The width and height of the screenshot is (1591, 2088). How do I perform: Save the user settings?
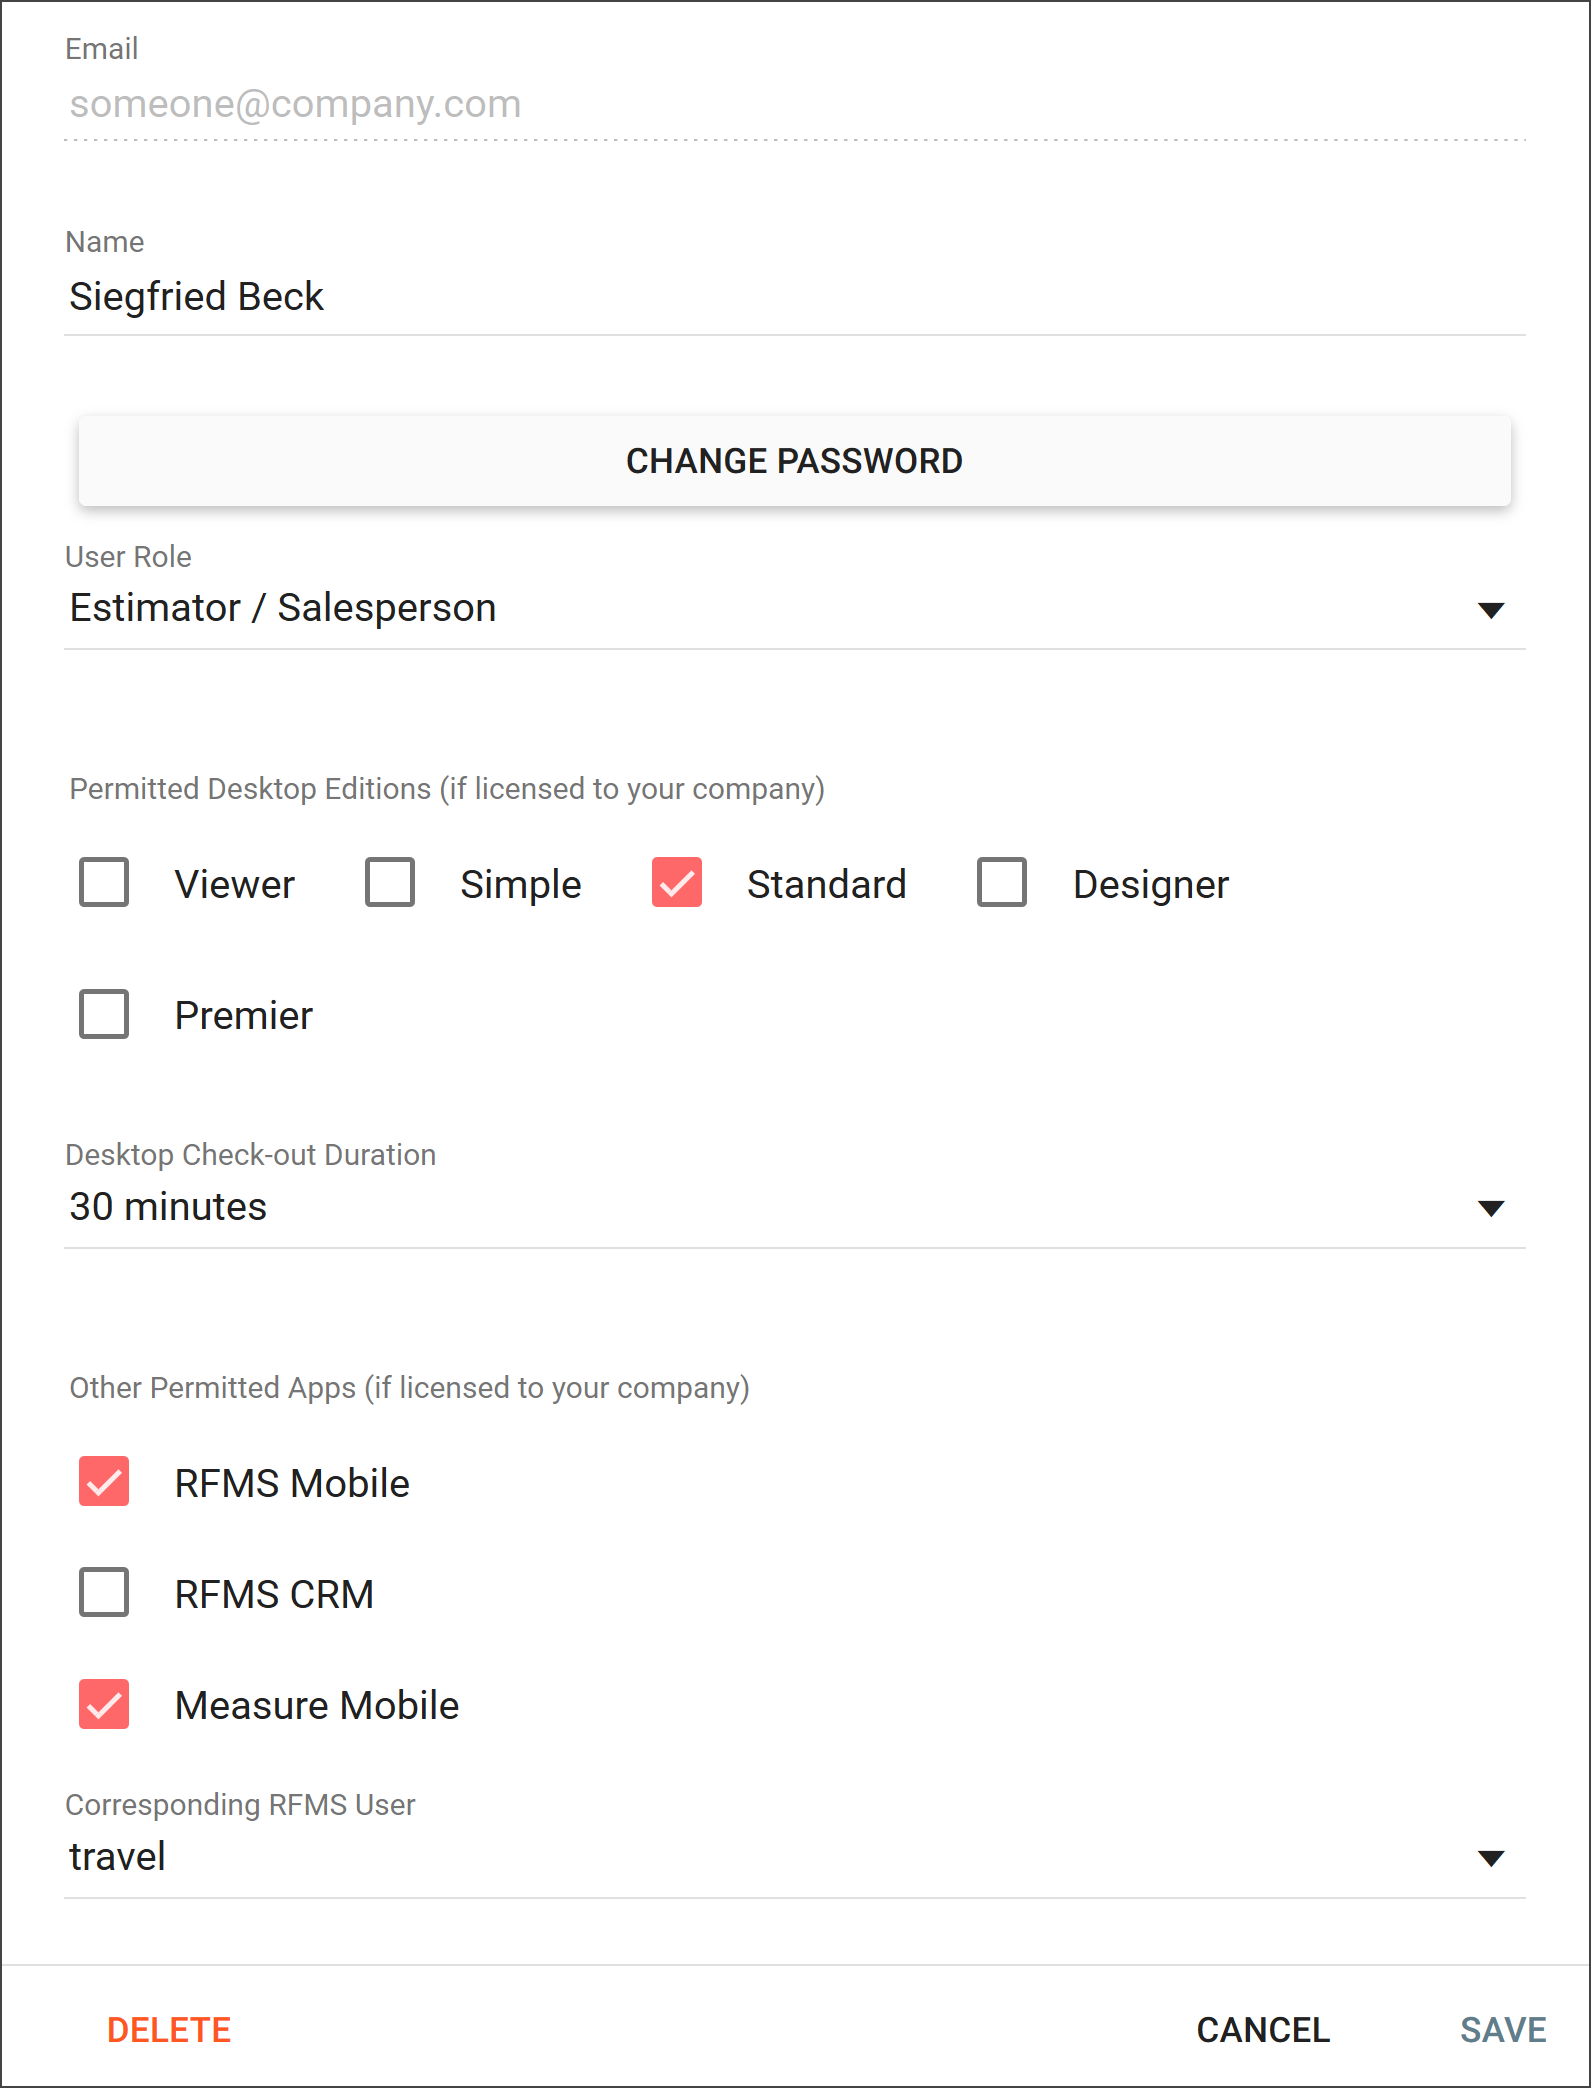(x=1503, y=2030)
